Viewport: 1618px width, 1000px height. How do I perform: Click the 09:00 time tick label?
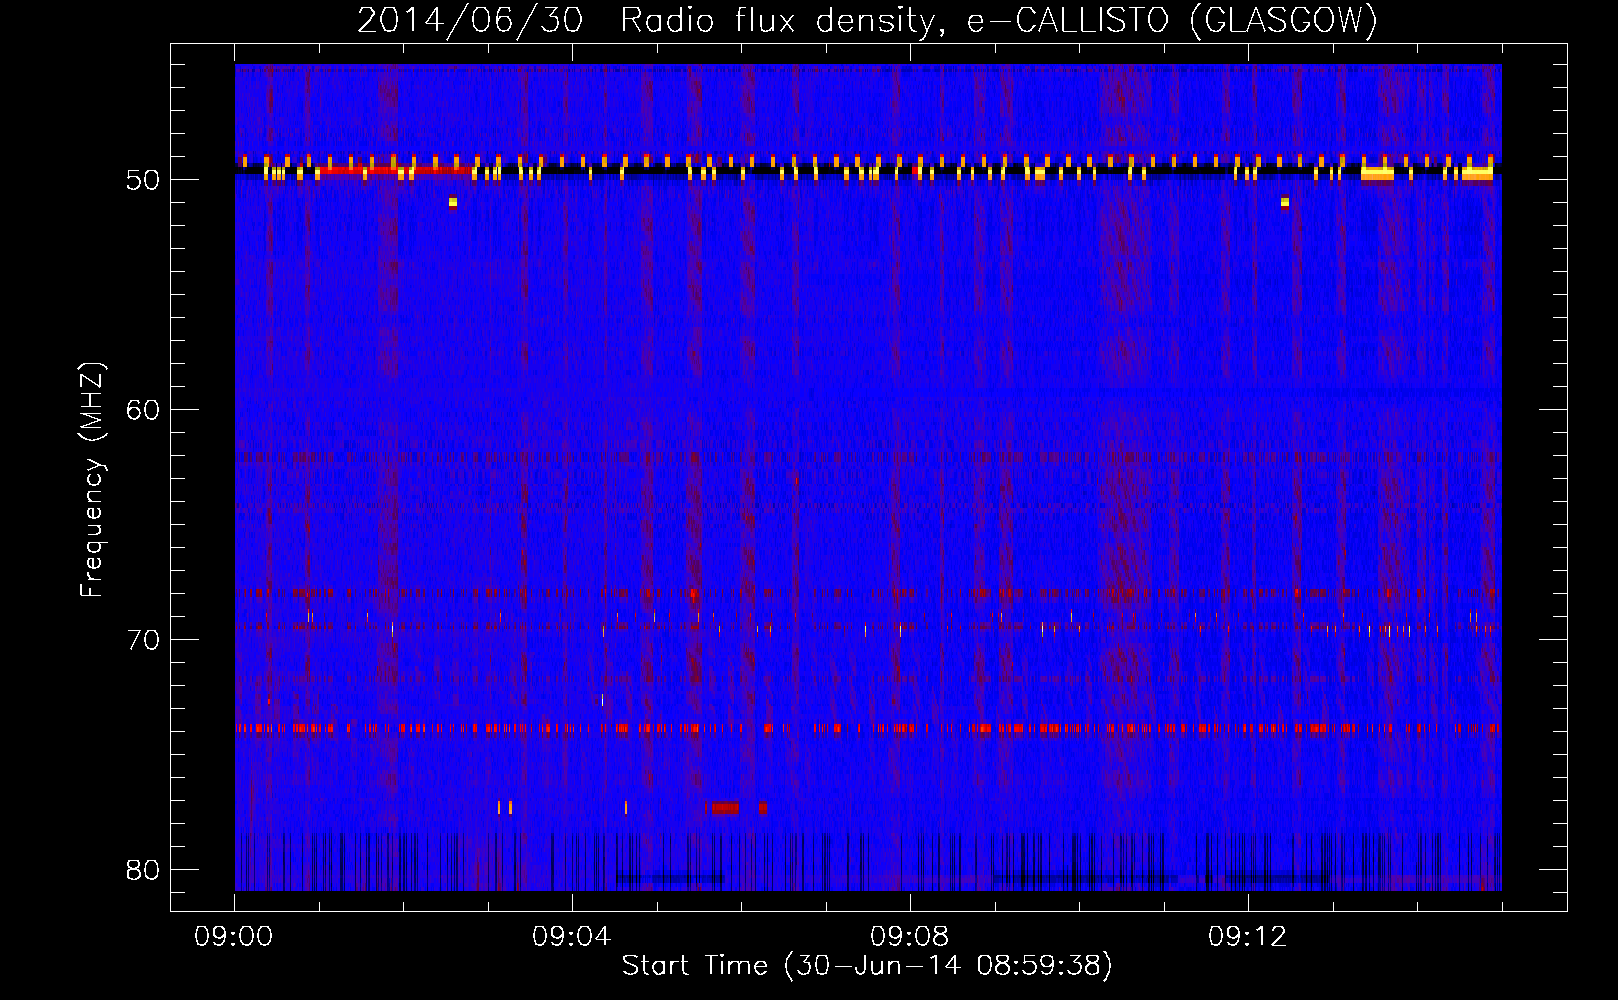(234, 937)
